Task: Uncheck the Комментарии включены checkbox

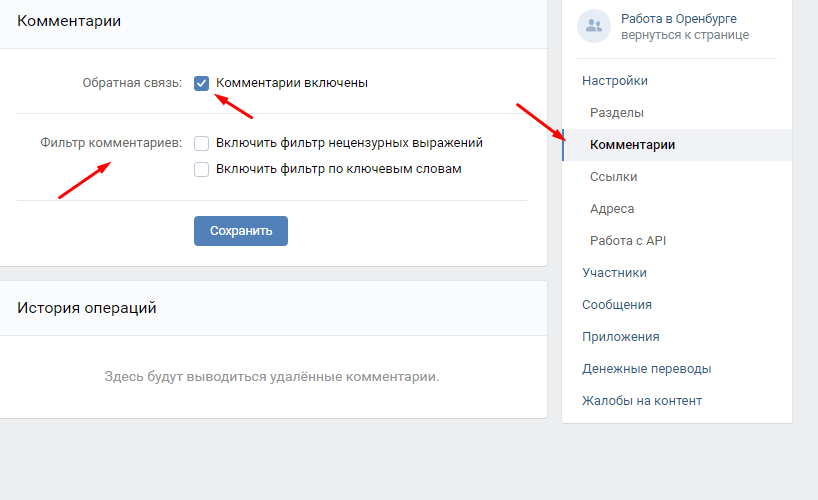Action: (201, 83)
